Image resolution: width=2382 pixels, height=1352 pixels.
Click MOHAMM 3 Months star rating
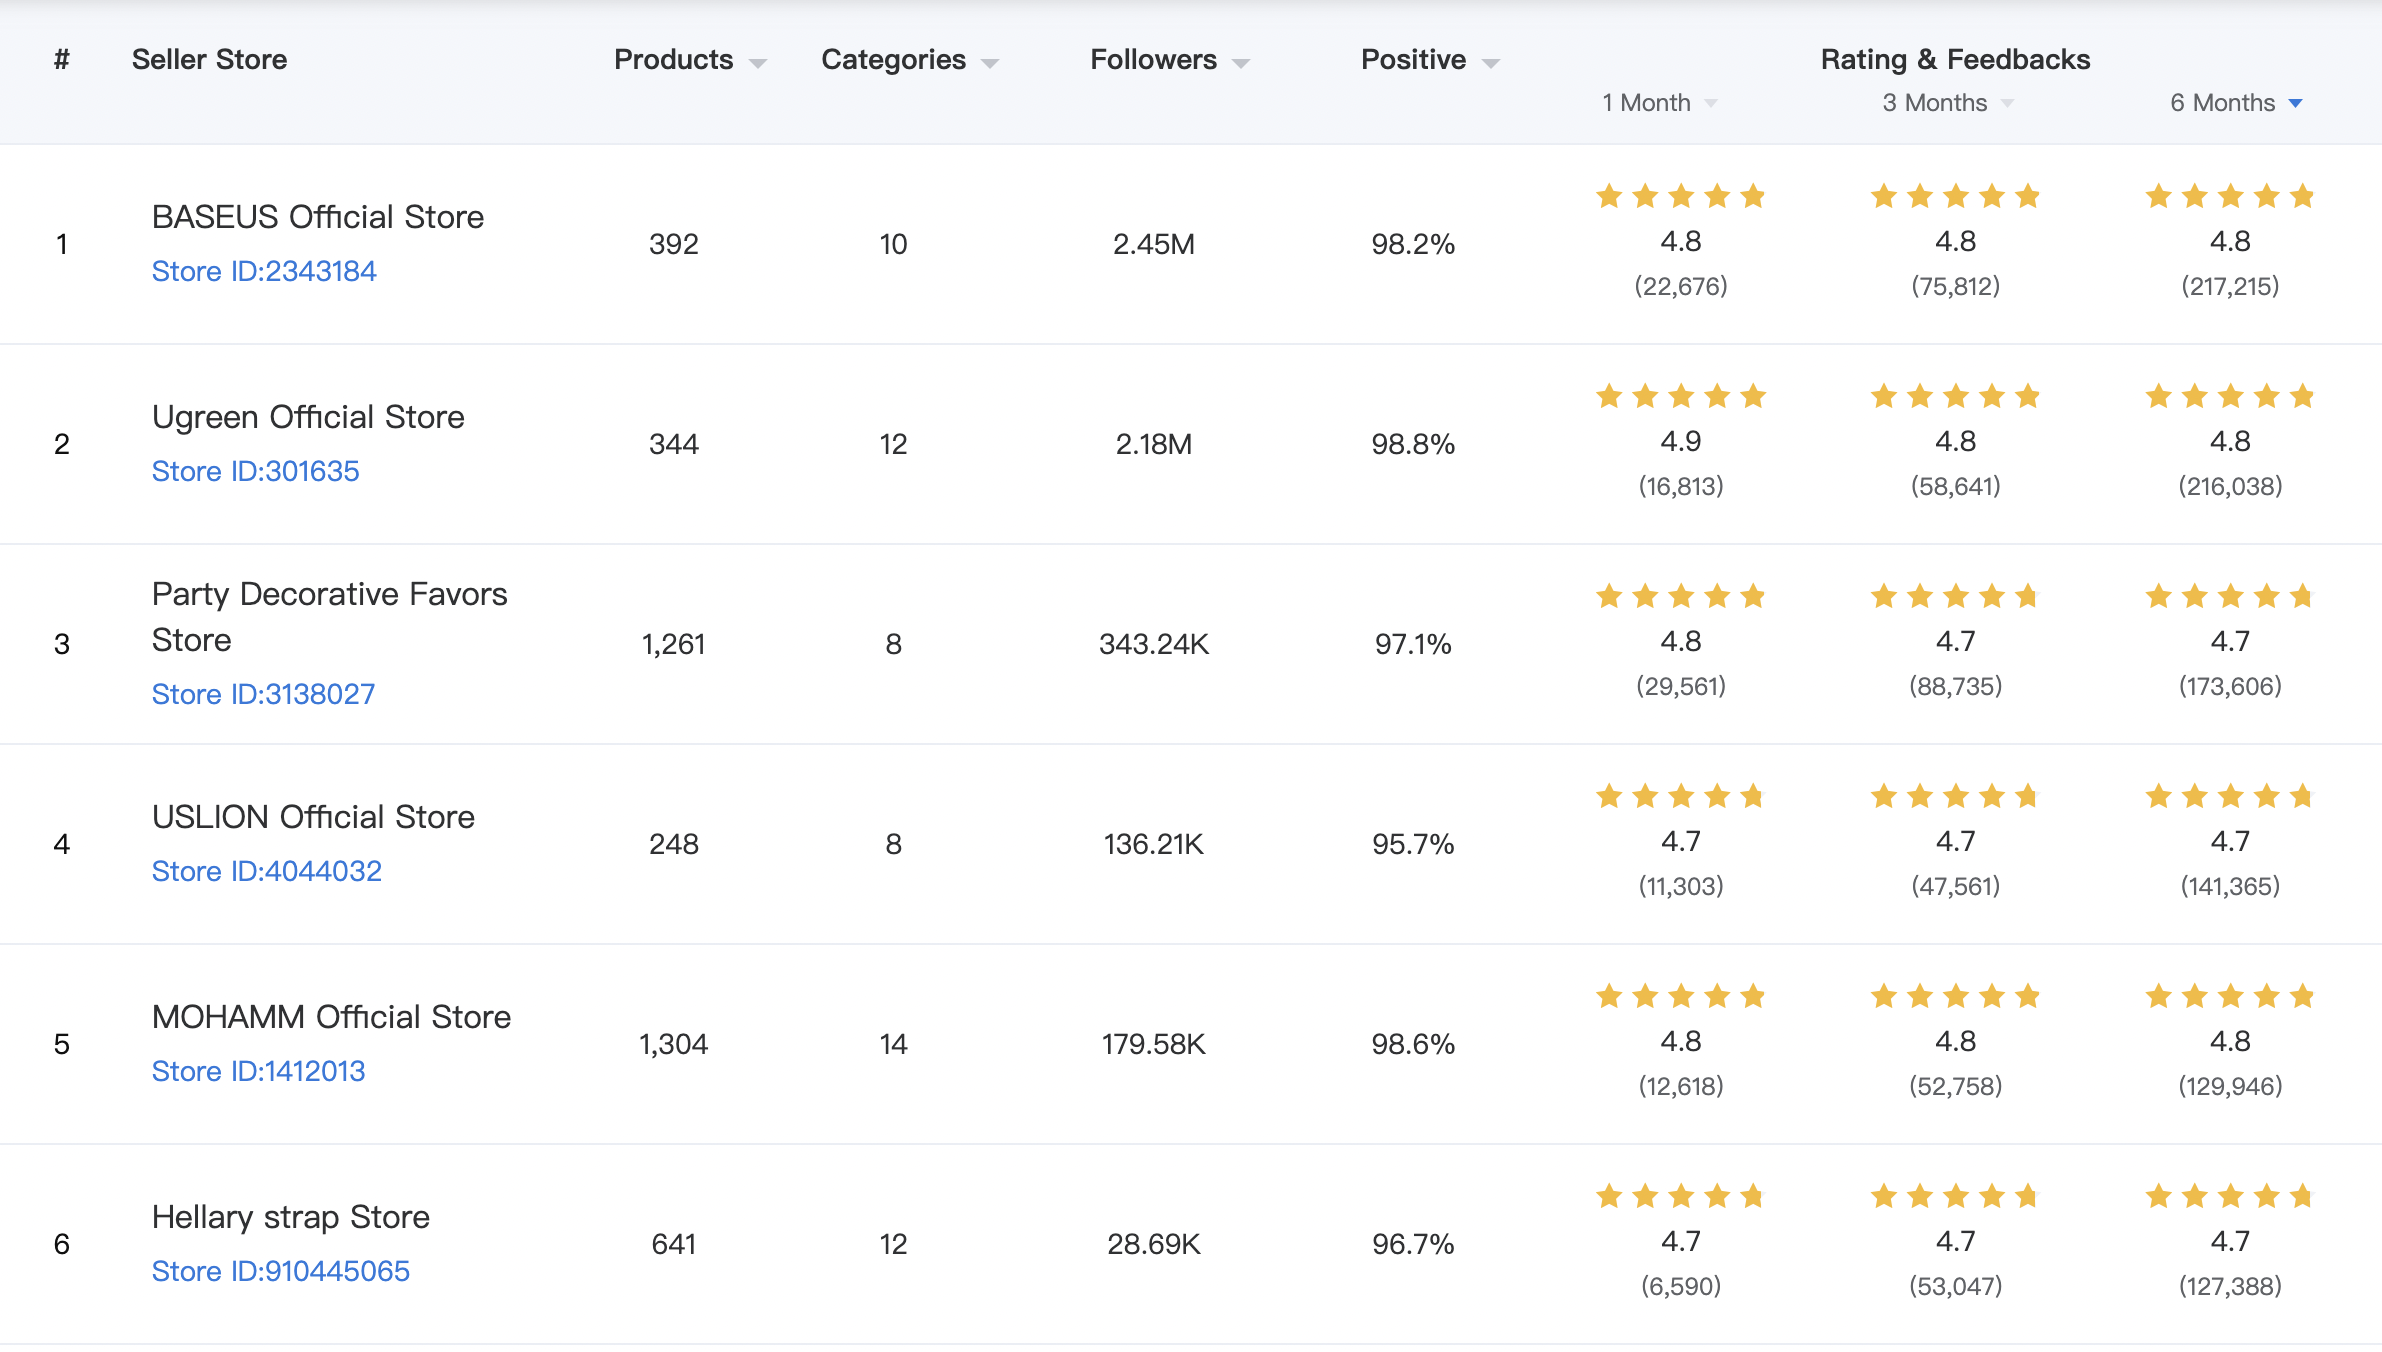(1955, 996)
